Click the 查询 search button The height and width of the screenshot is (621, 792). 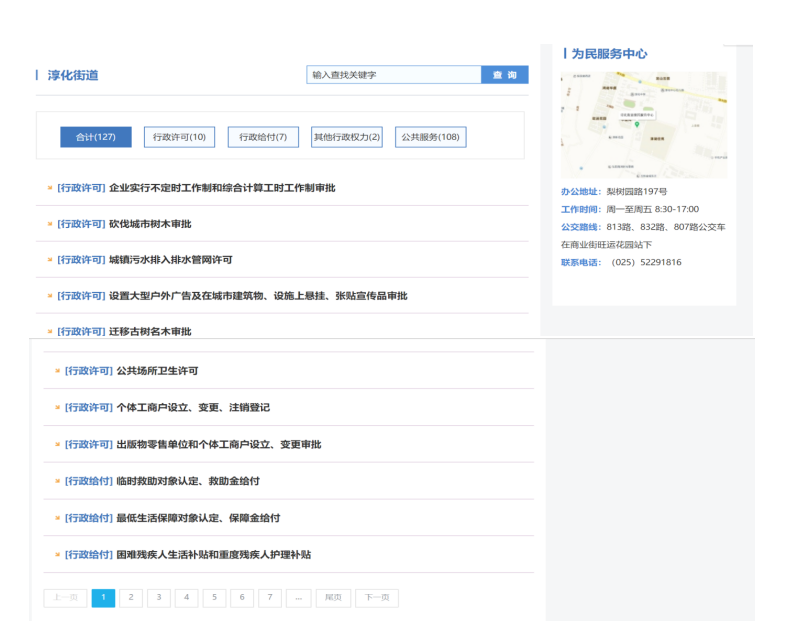(x=505, y=75)
